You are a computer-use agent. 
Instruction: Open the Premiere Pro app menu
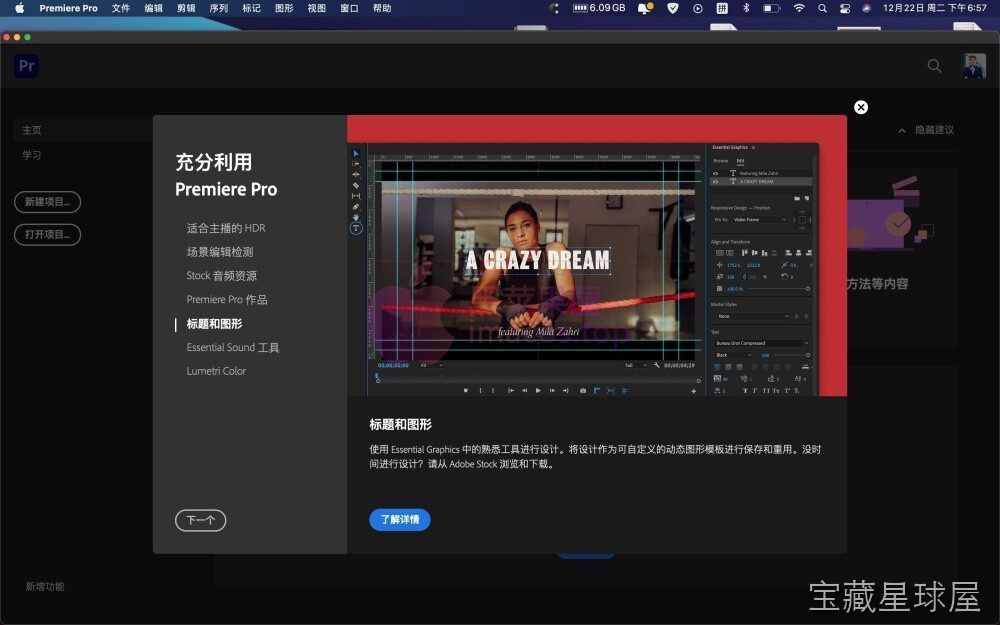(68, 8)
